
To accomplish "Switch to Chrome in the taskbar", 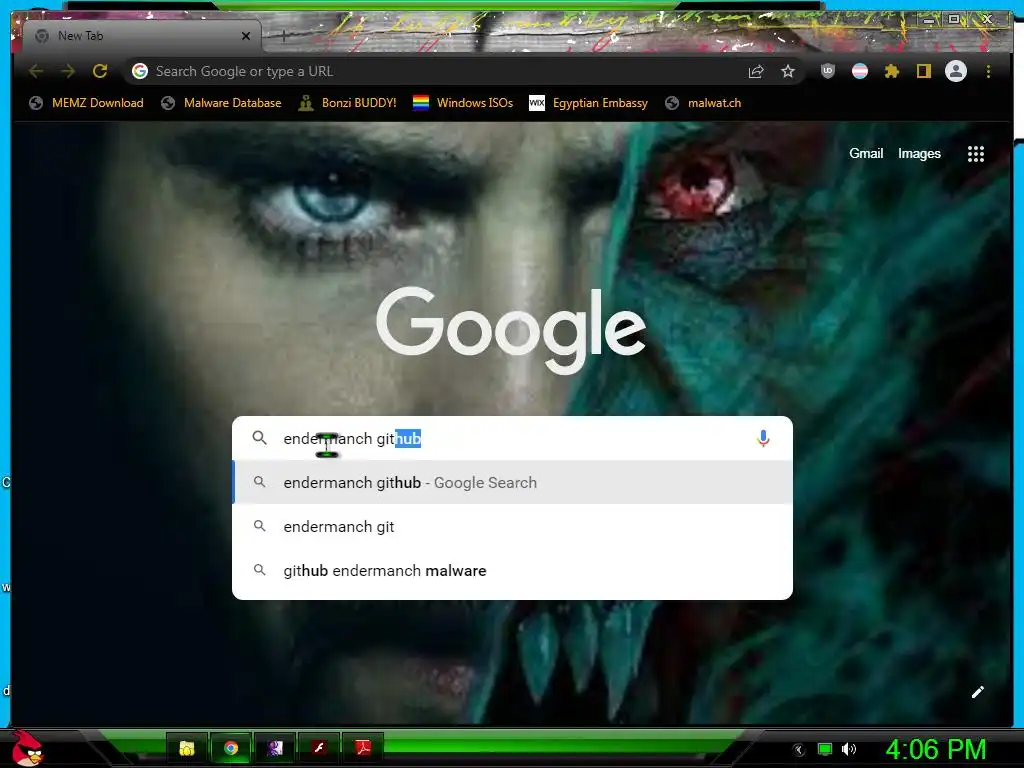I will 231,748.
